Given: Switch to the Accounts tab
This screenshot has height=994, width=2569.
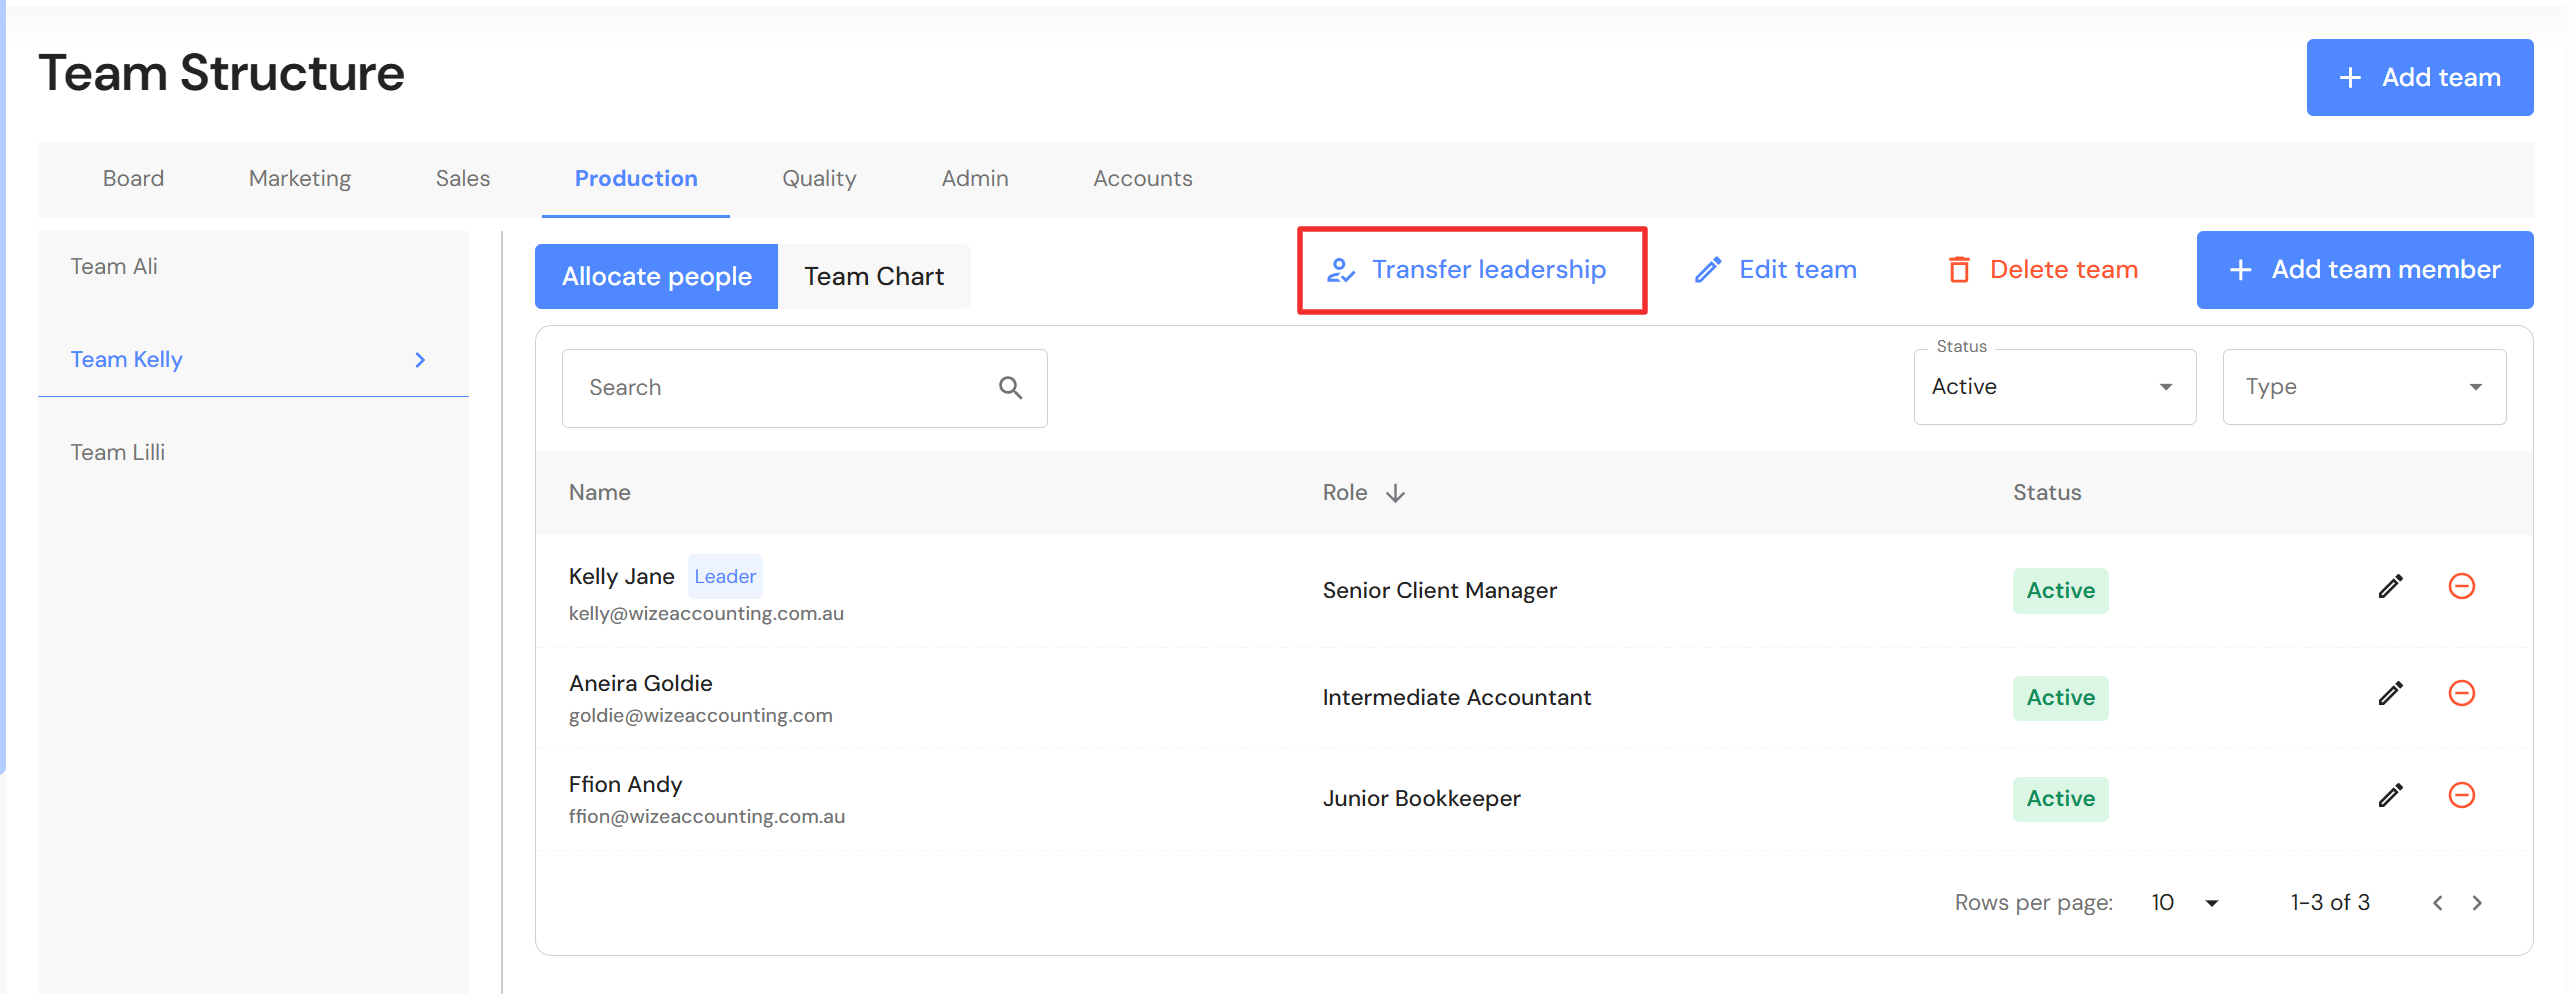Looking at the screenshot, I should [x=1142, y=179].
